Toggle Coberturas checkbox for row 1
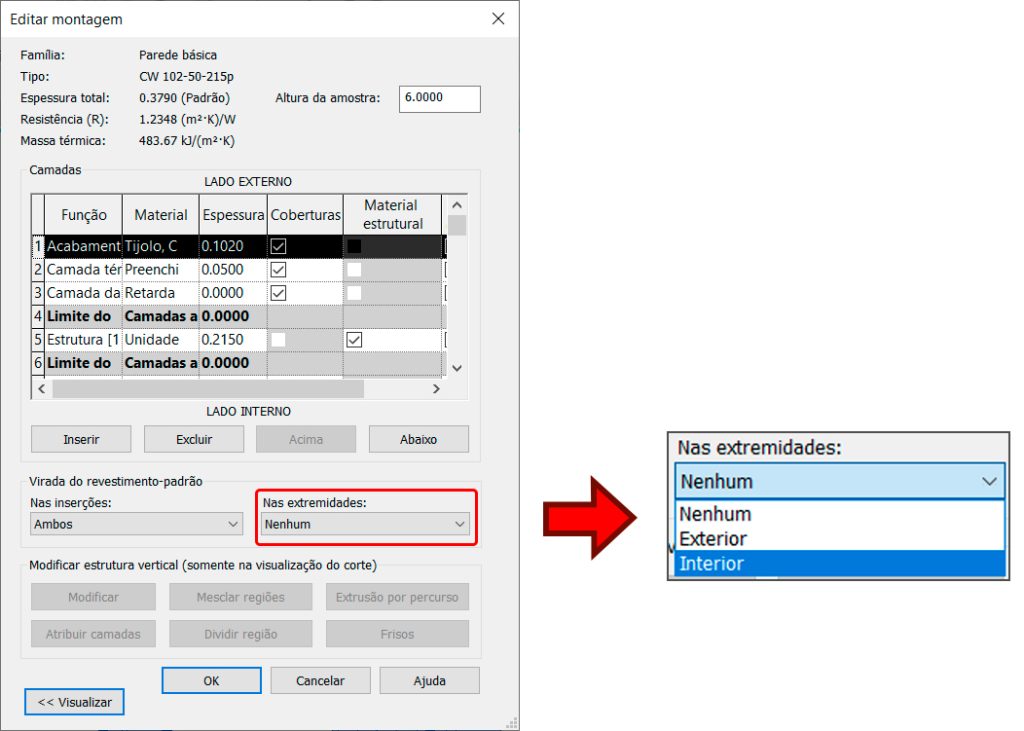 pos(279,246)
